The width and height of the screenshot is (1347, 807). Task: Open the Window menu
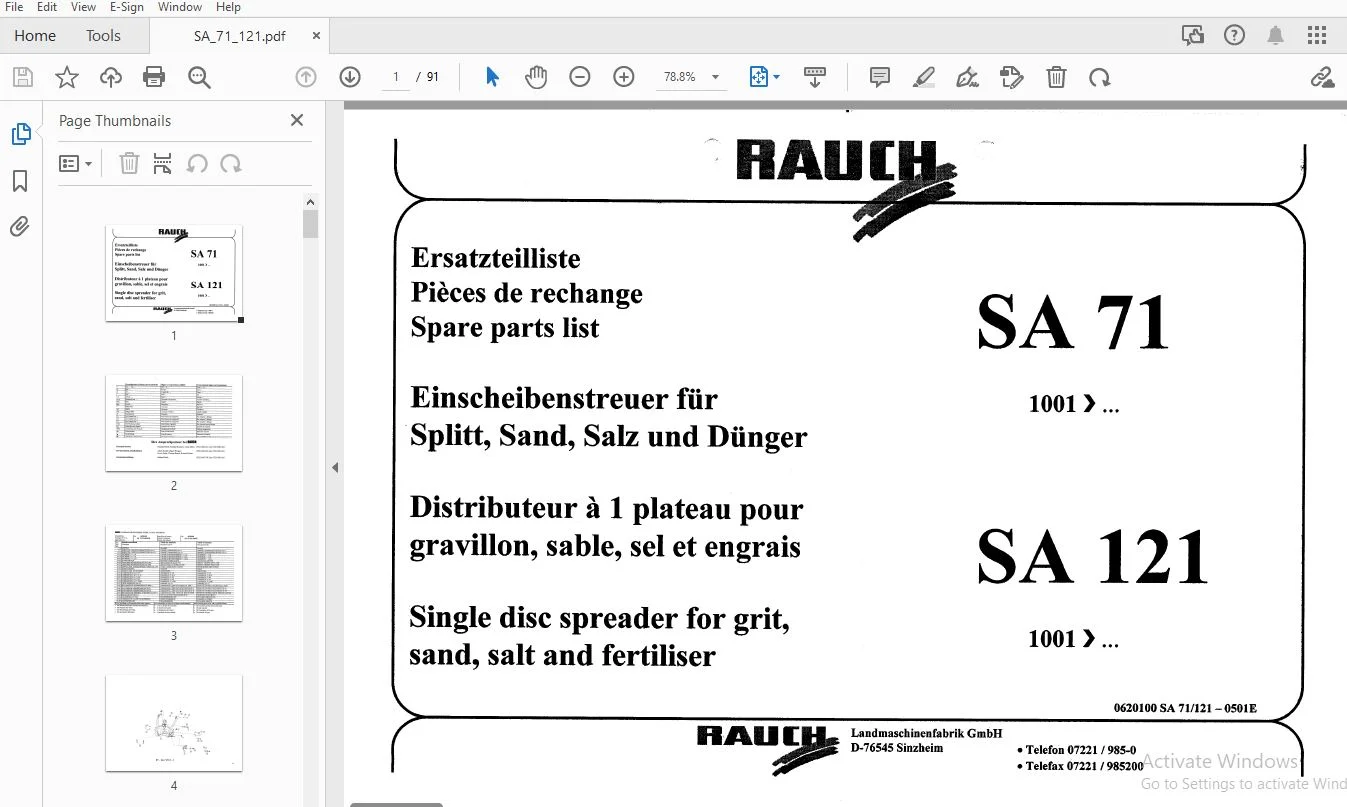point(180,7)
